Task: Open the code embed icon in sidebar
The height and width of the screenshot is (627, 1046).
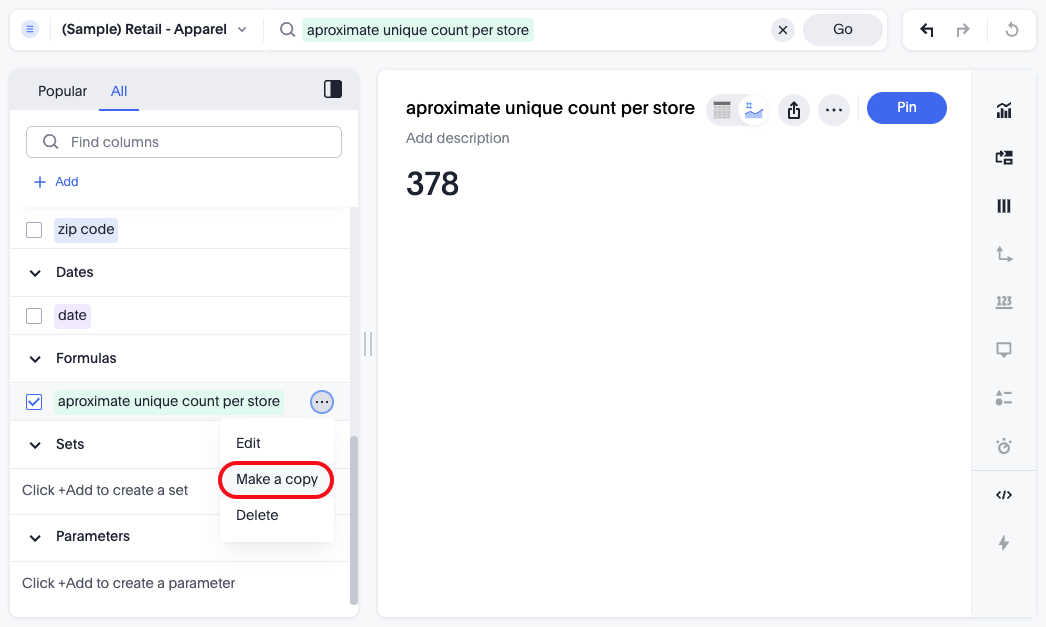Action: pyautogui.click(x=1004, y=495)
